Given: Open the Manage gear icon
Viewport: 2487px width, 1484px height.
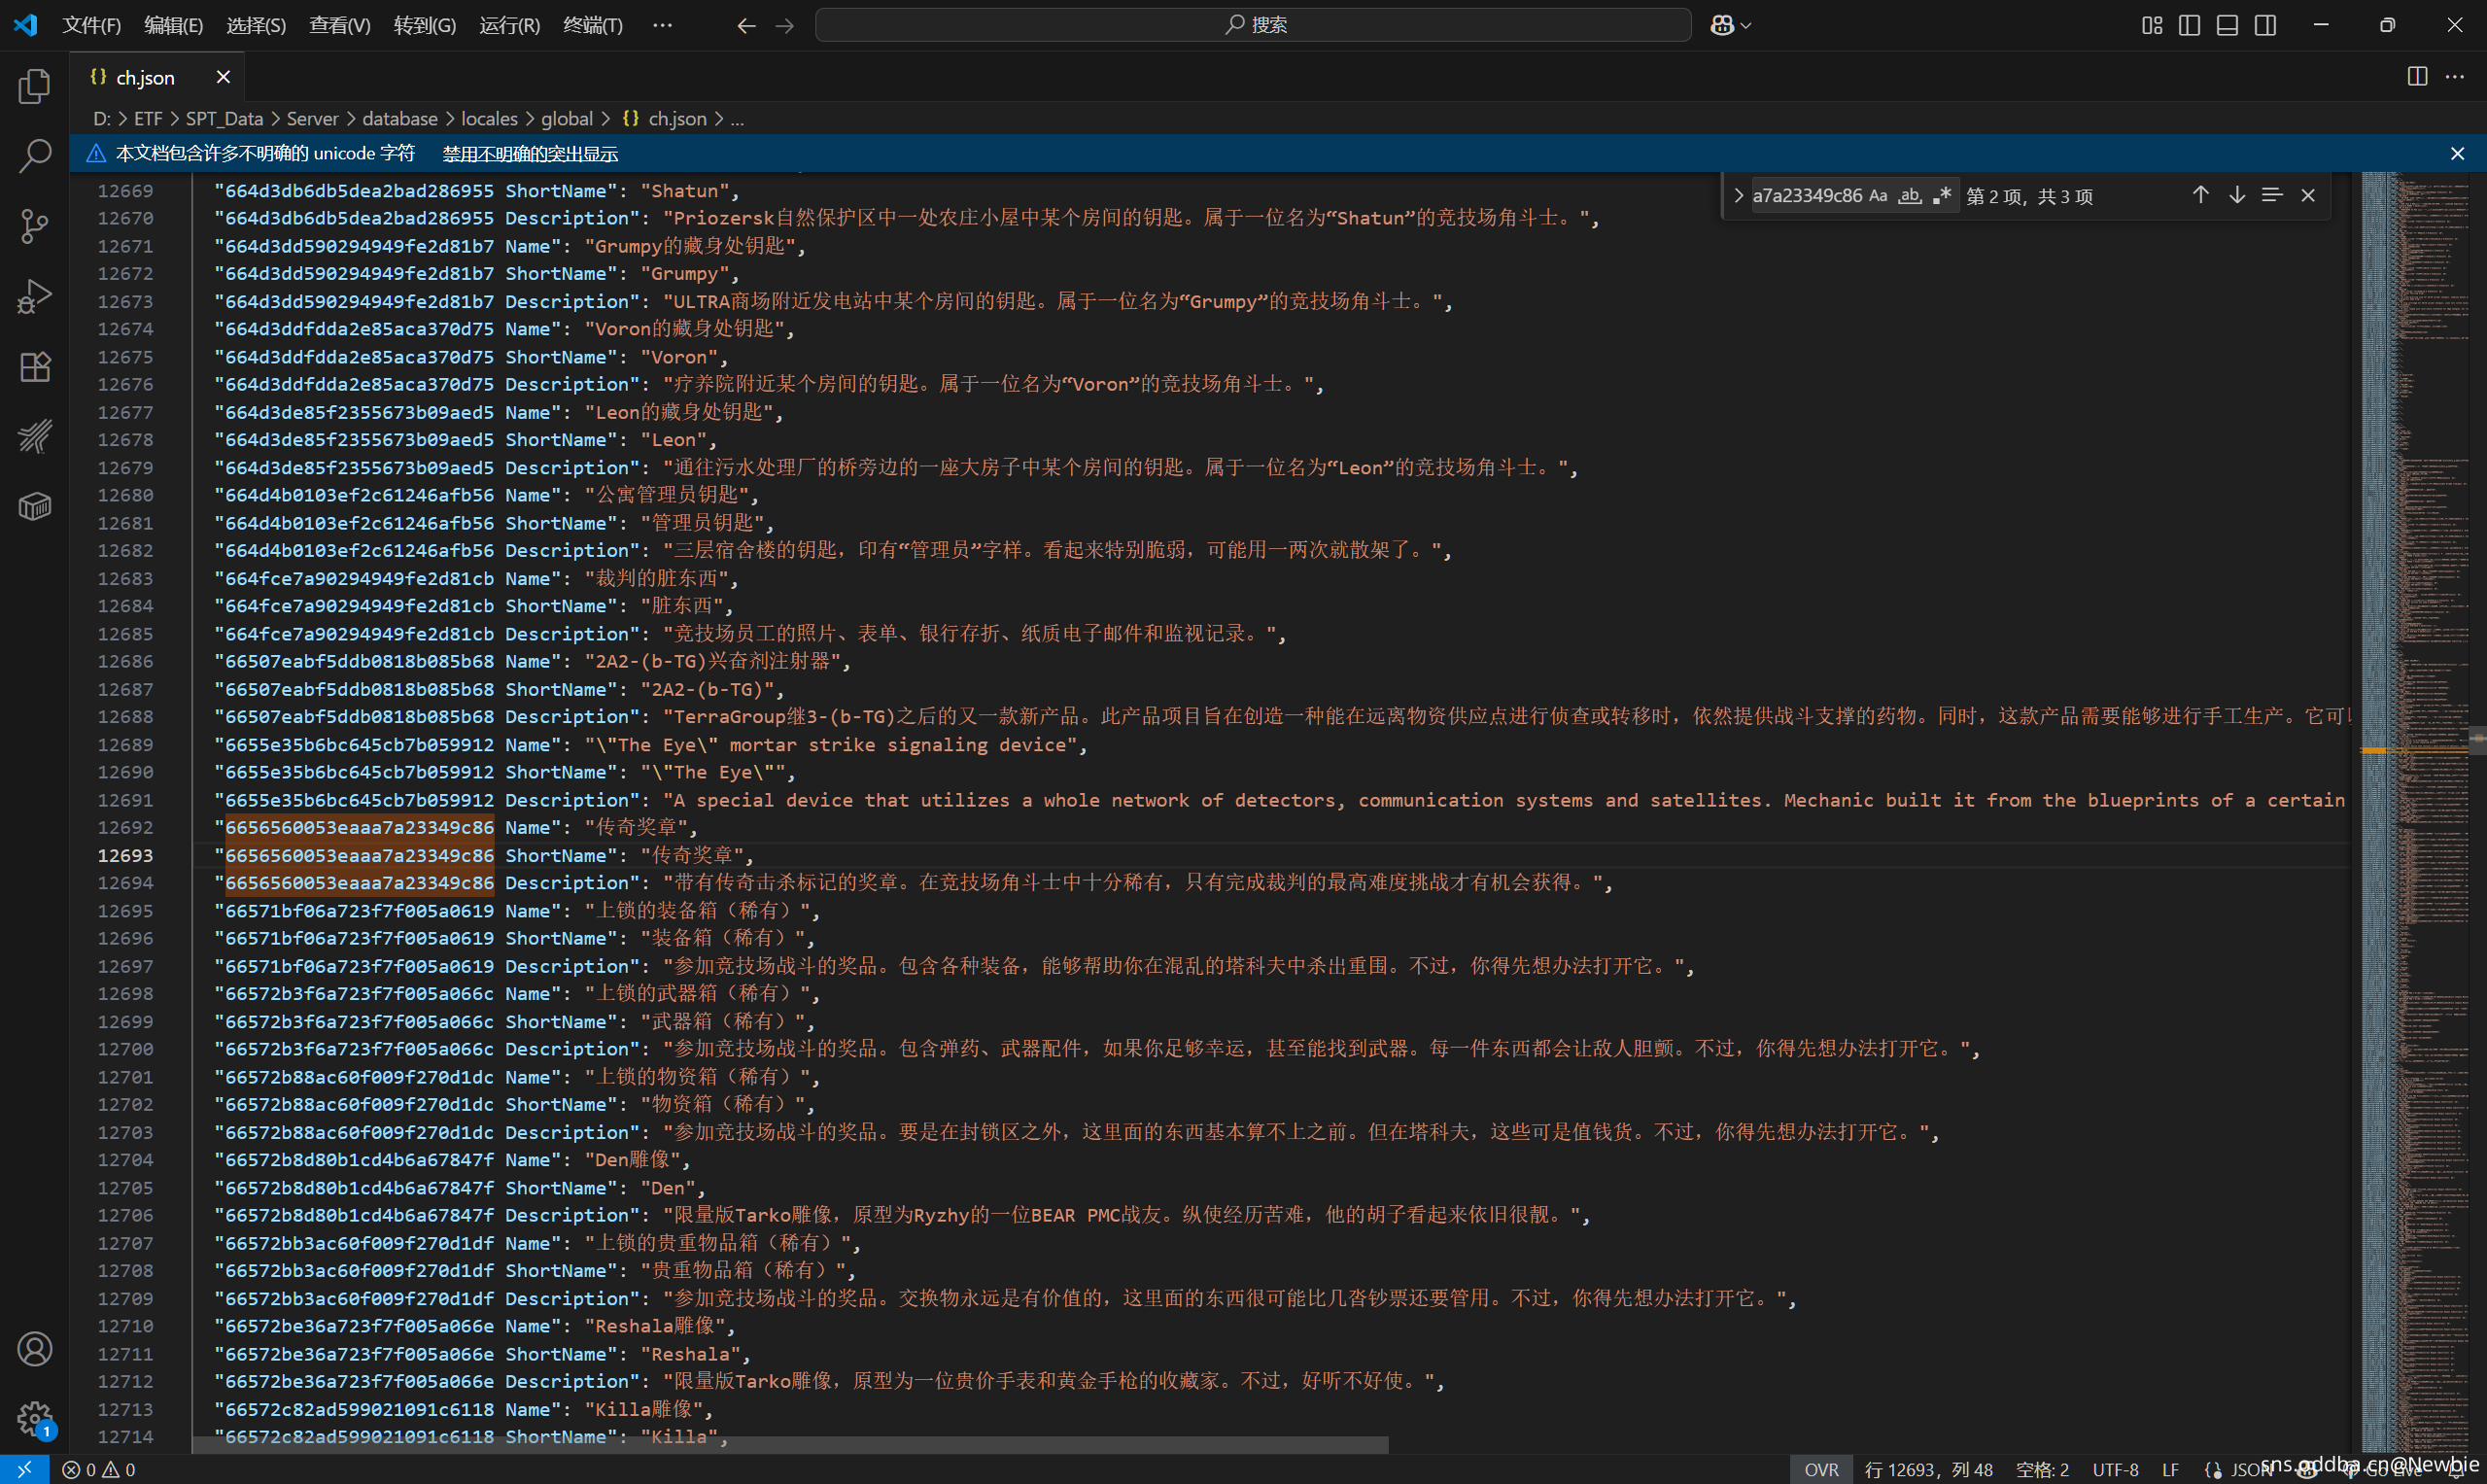Looking at the screenshot, I should coord(35,1418).
